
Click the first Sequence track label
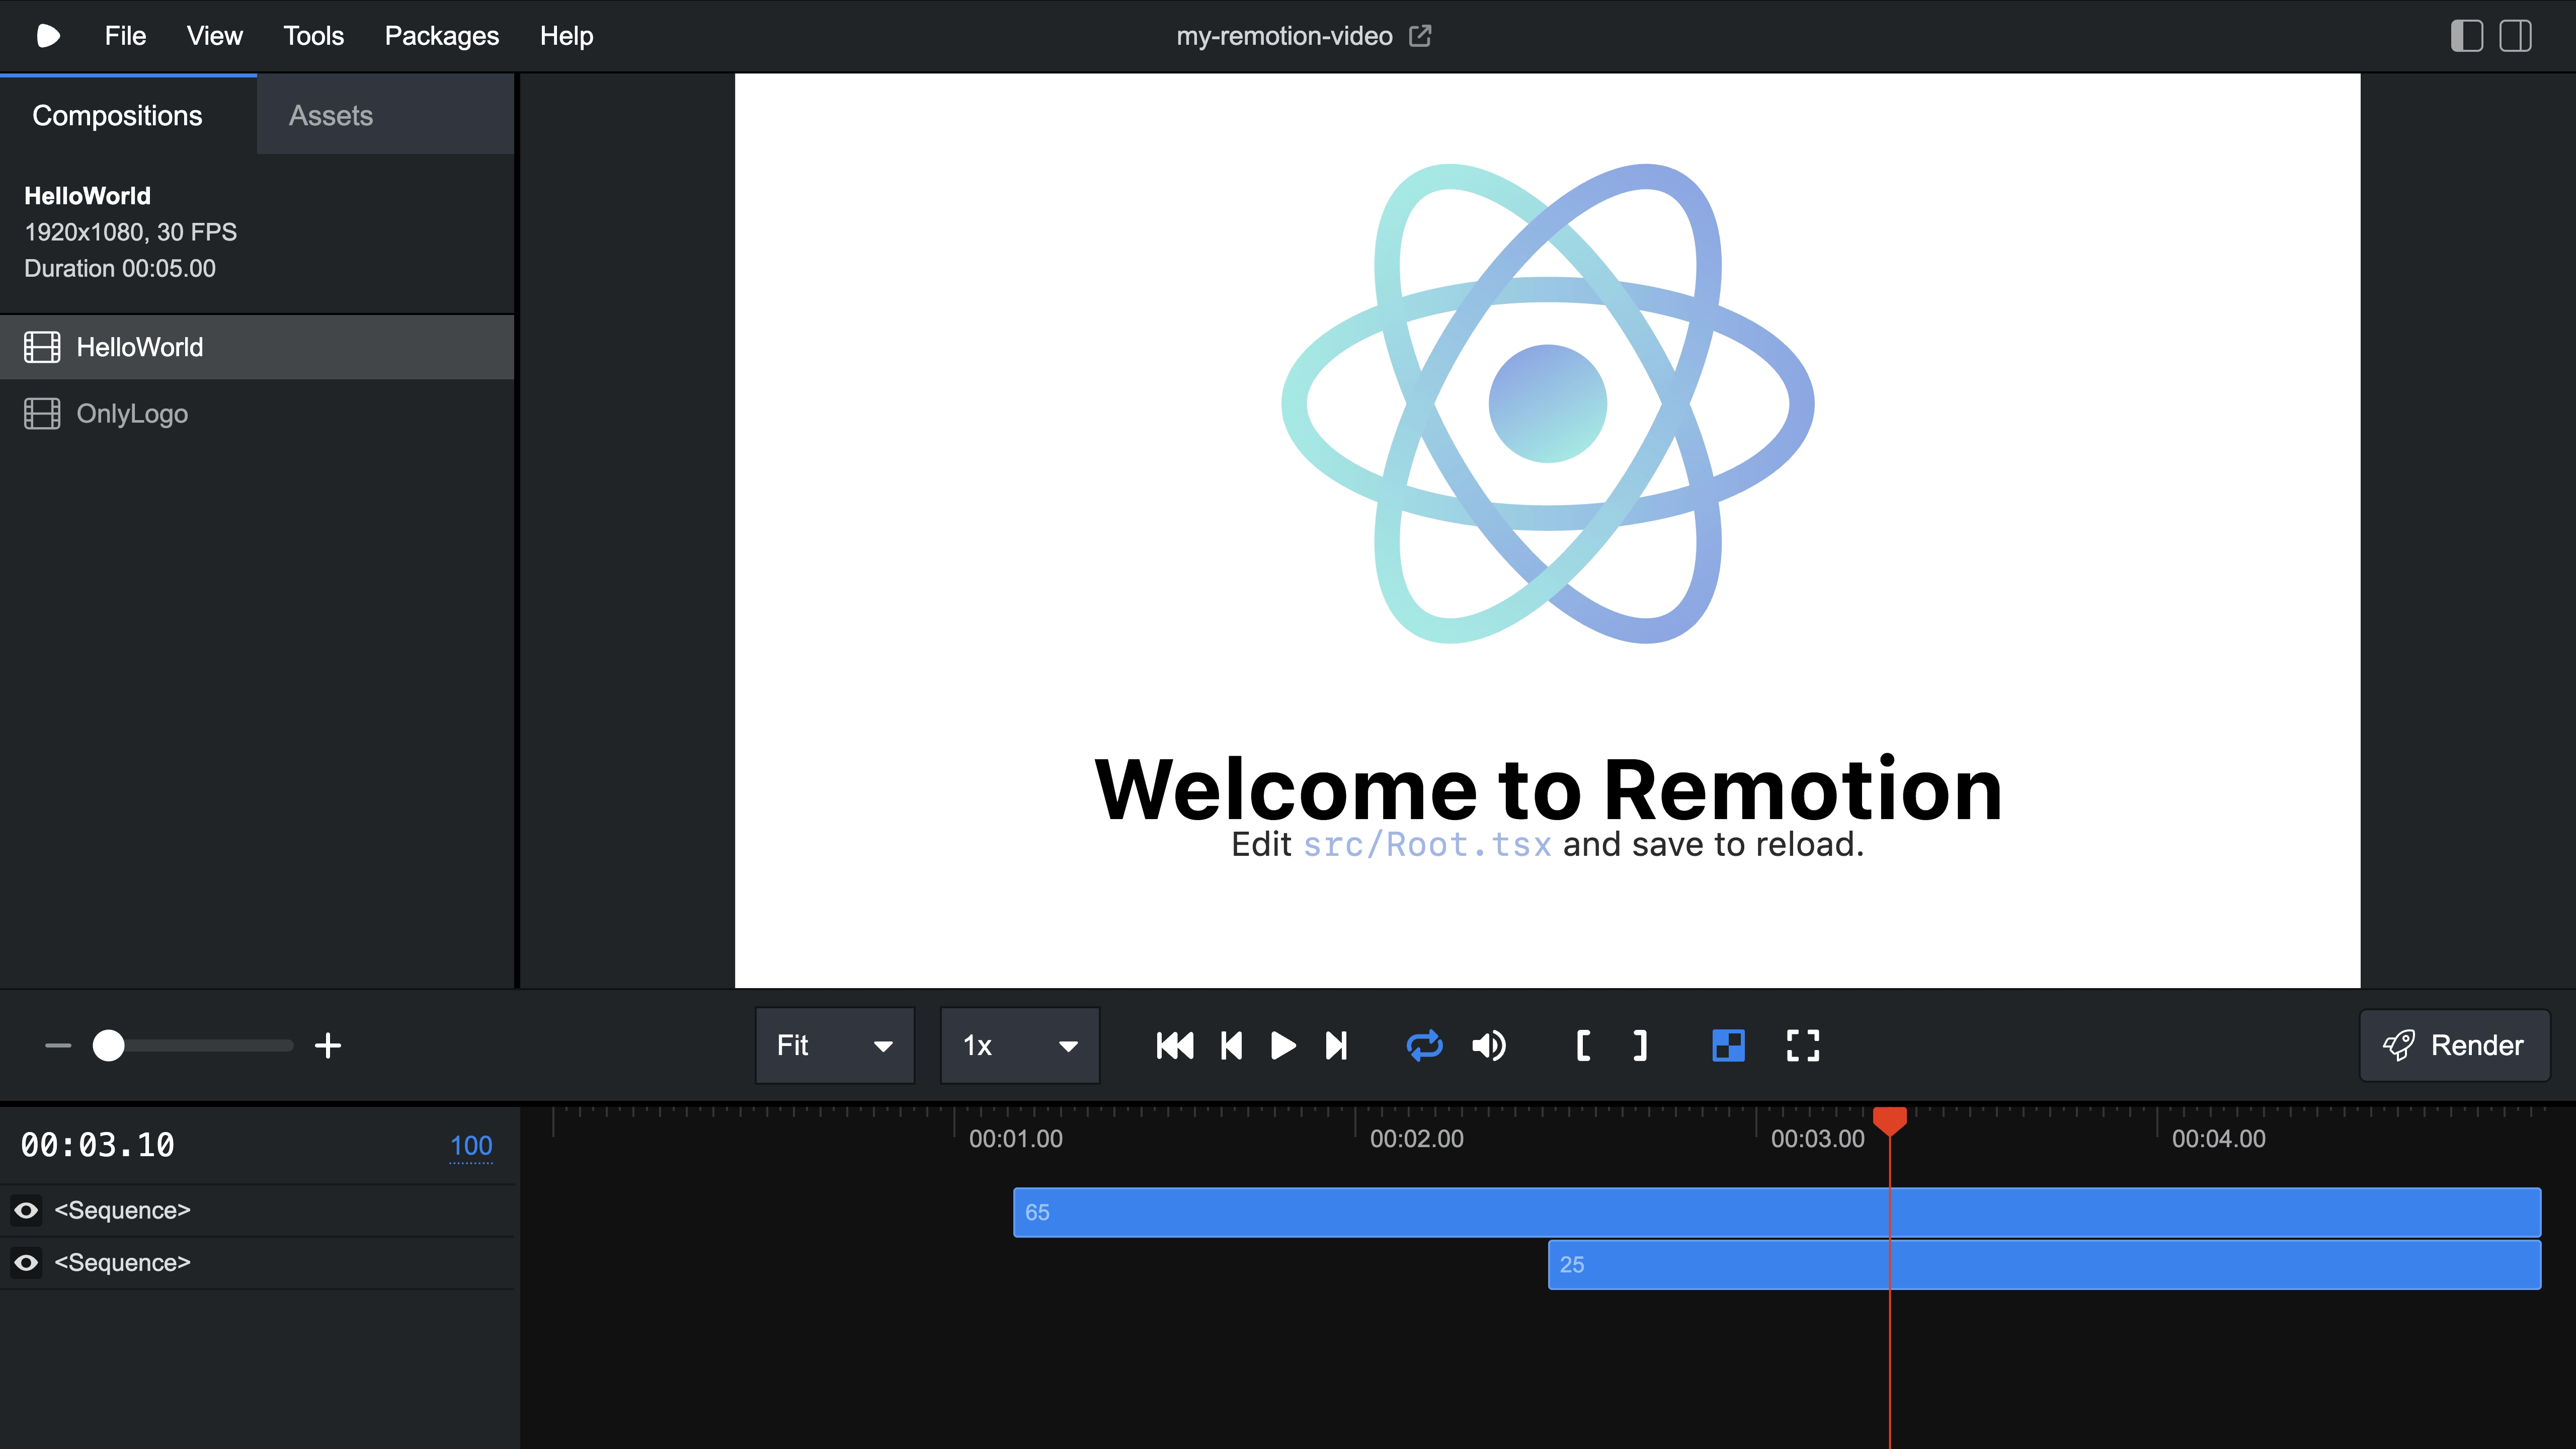122,1211
